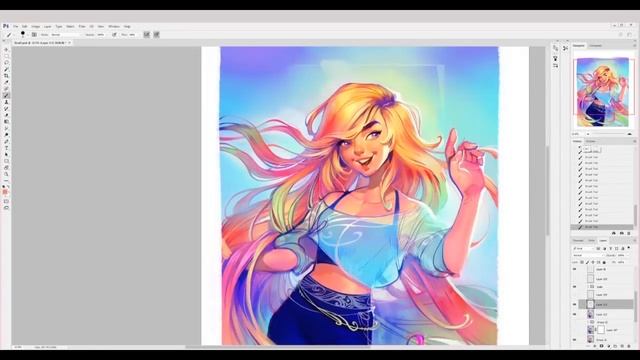Select the Eyedropper tool
Viewport: 640px width, 360px height.
pyautogui.click(x=6, y=82)
